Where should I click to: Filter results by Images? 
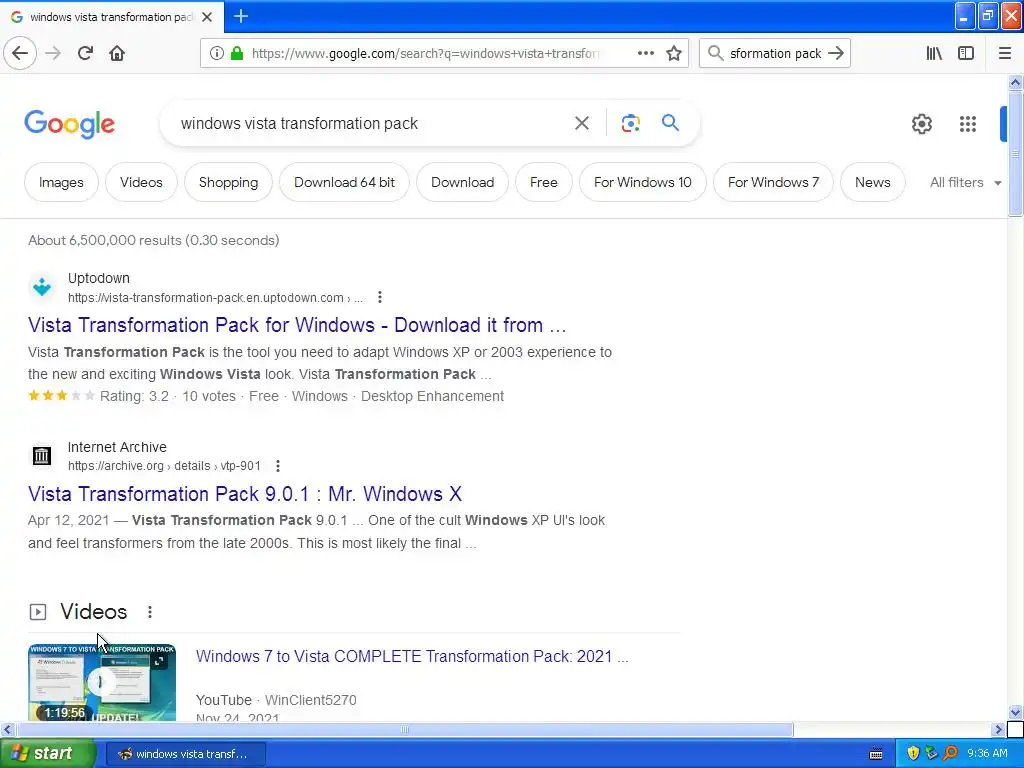click(x=61, y=182)
